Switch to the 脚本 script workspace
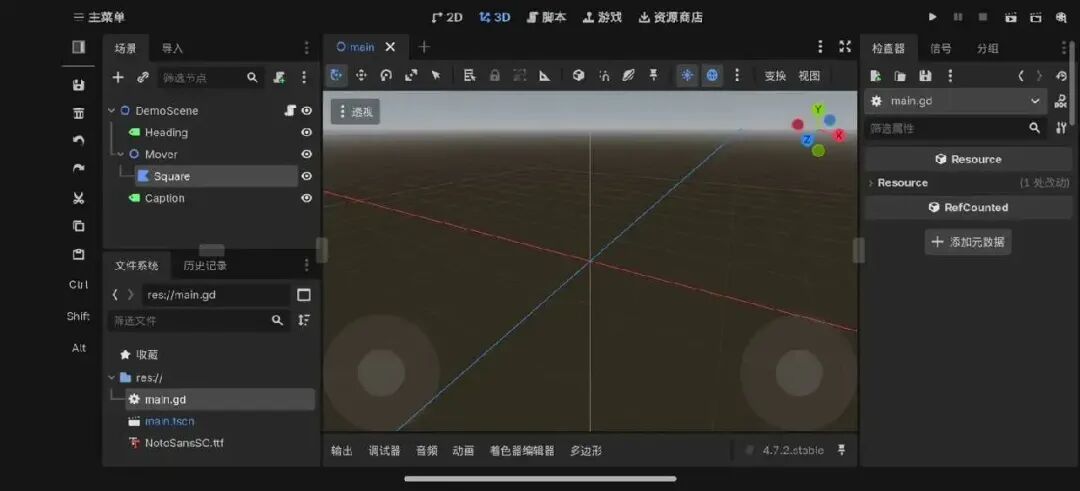Image resolution: width=1080 pixels, height=491 pixels. 546,17
